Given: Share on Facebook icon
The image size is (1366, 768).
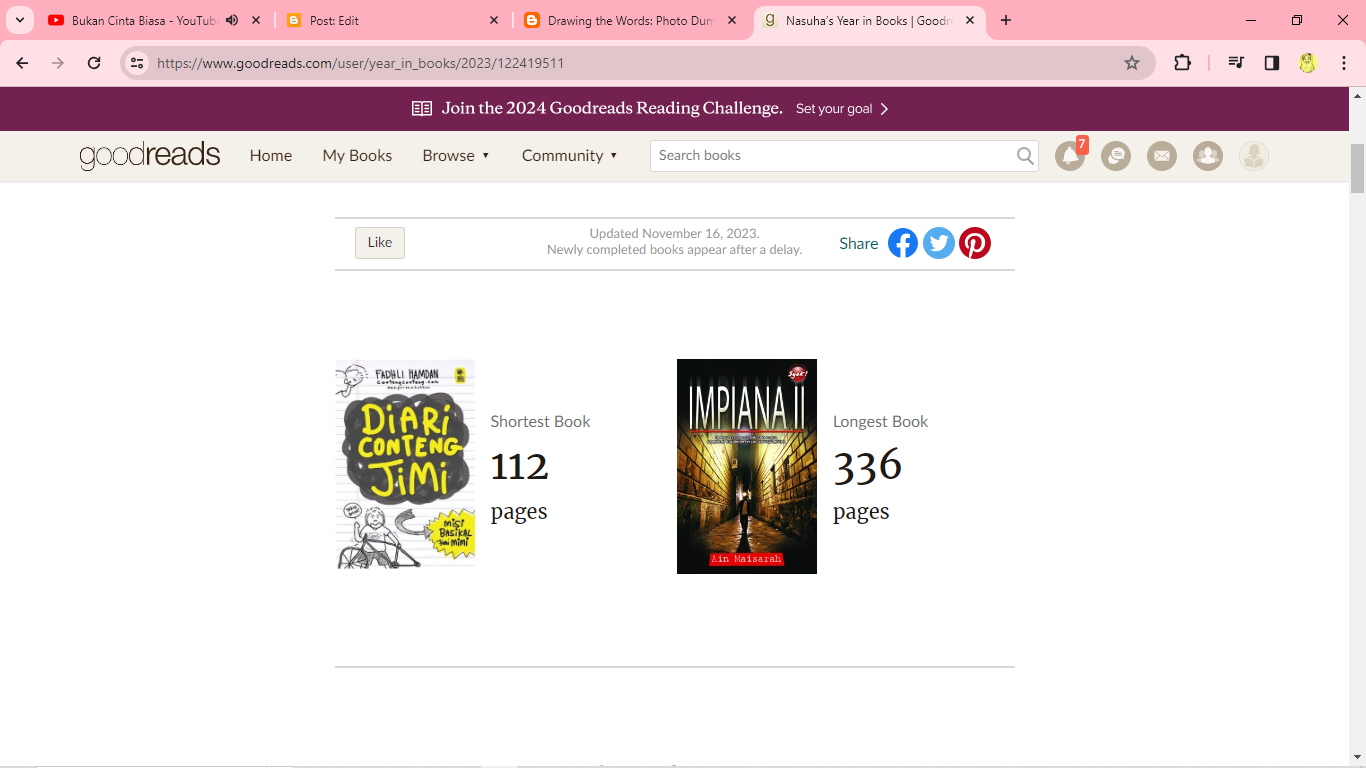Looking at the screenshot, I should [903, 243].
